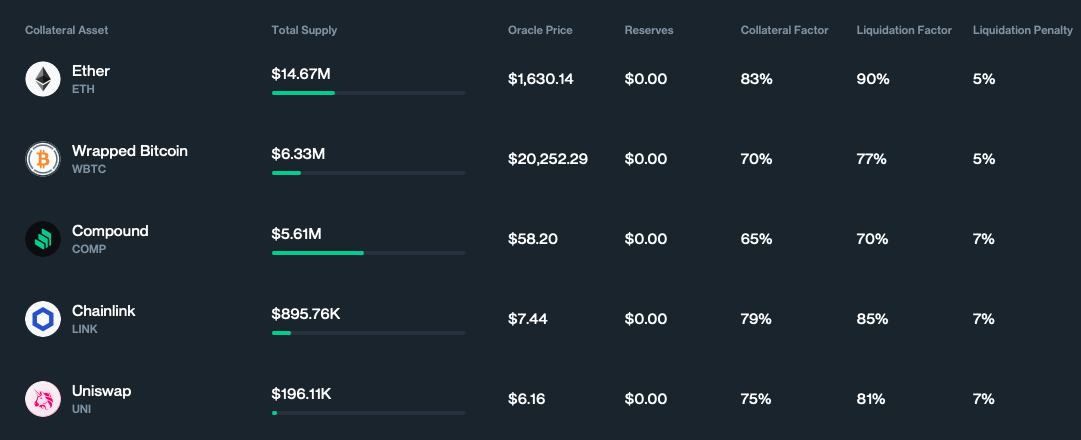Select the $6.16 oracle price
The height and width of the screenshot is (440, 1081).
[x=527, y=399]
